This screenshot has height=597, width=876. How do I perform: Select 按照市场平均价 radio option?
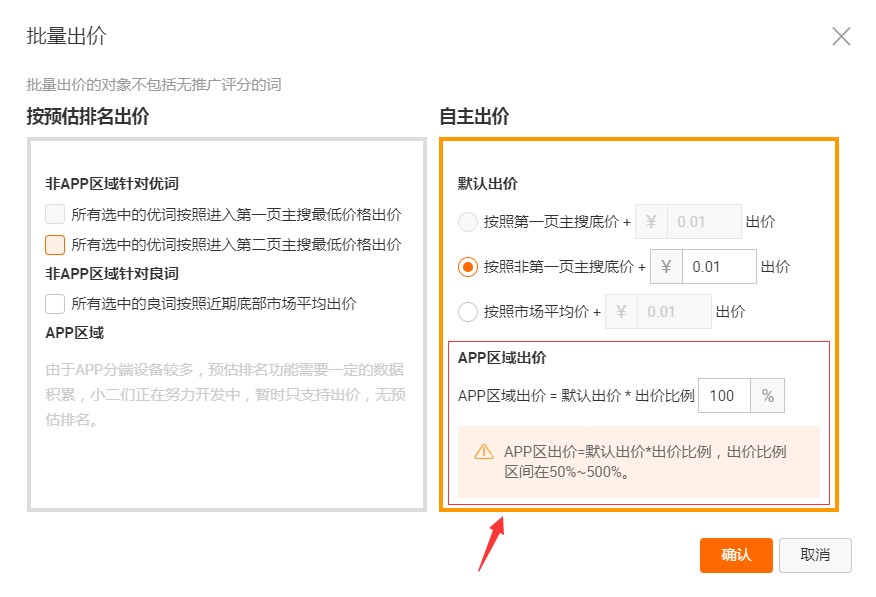pyautogui.click(x=466, y=312)
